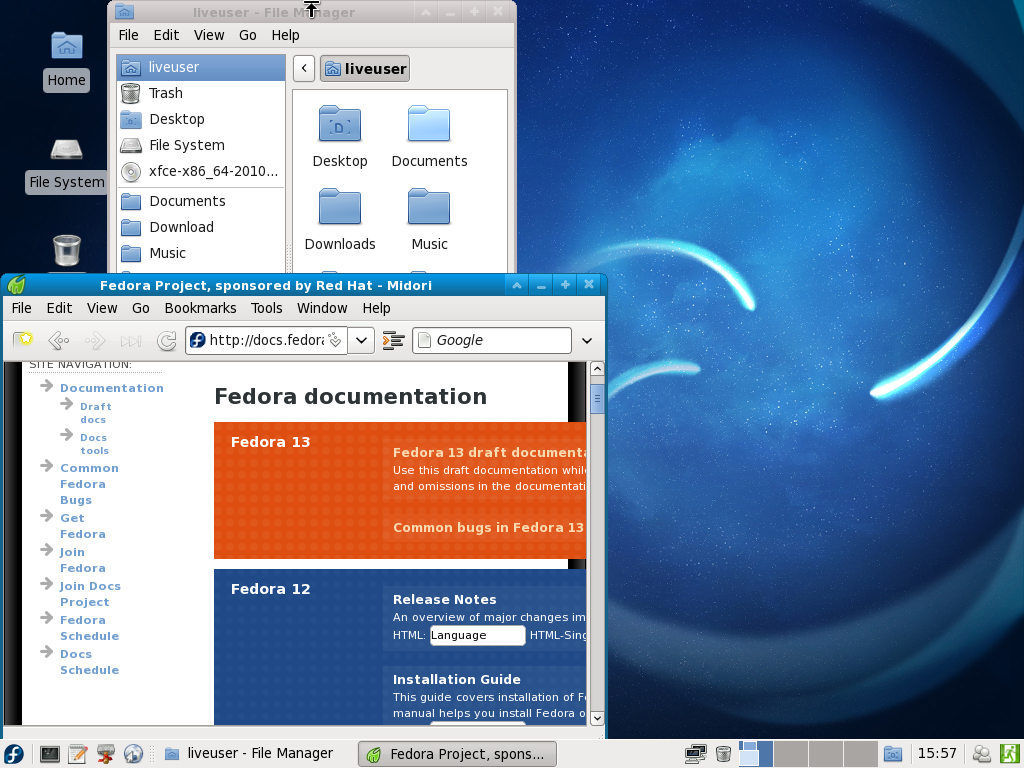This screenshot has height=768, width=1024.
Task: Open the Window menu in Midori
Action: coord(322,308)
